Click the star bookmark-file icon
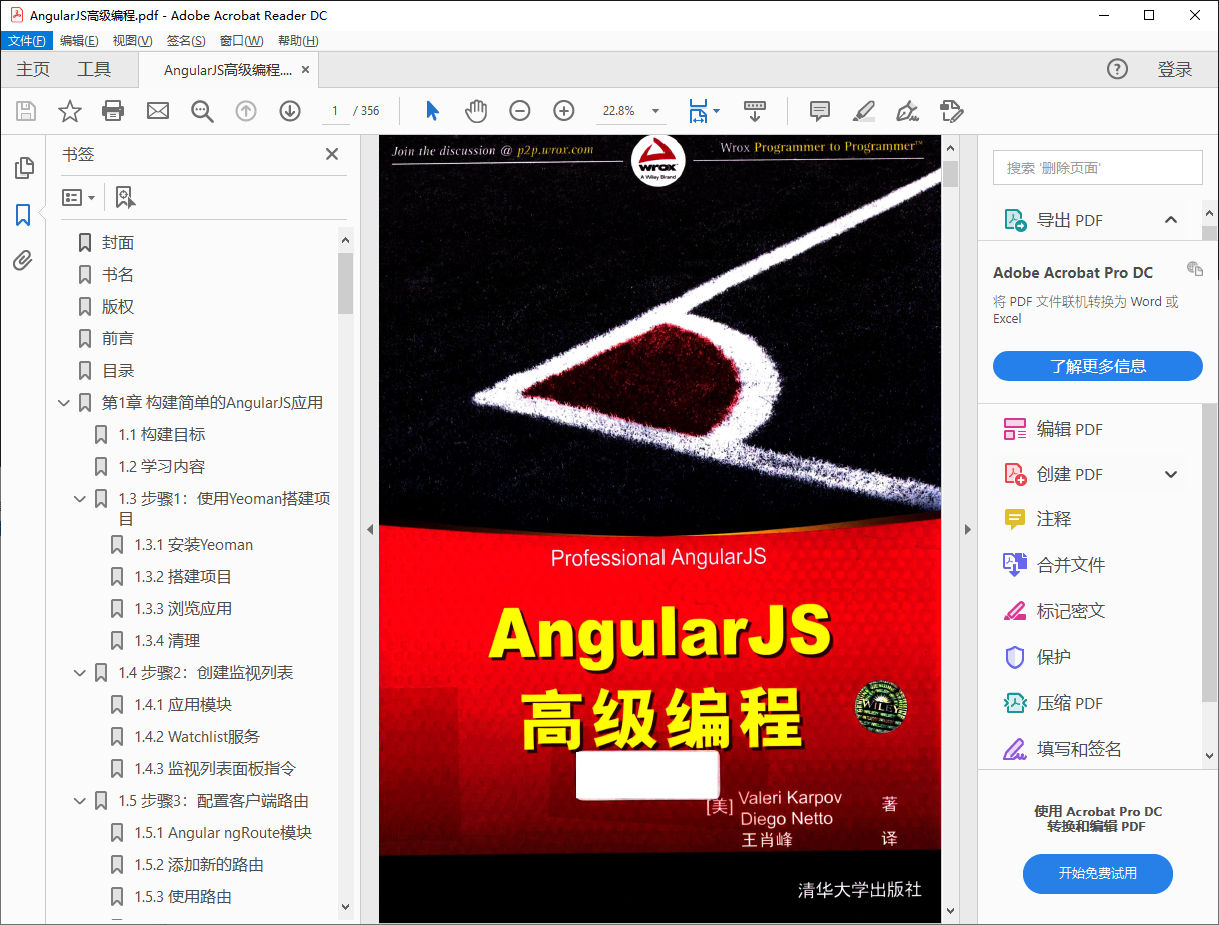Screen dimensions: 1219x925 pyautogui.click(x=70, y=111)
